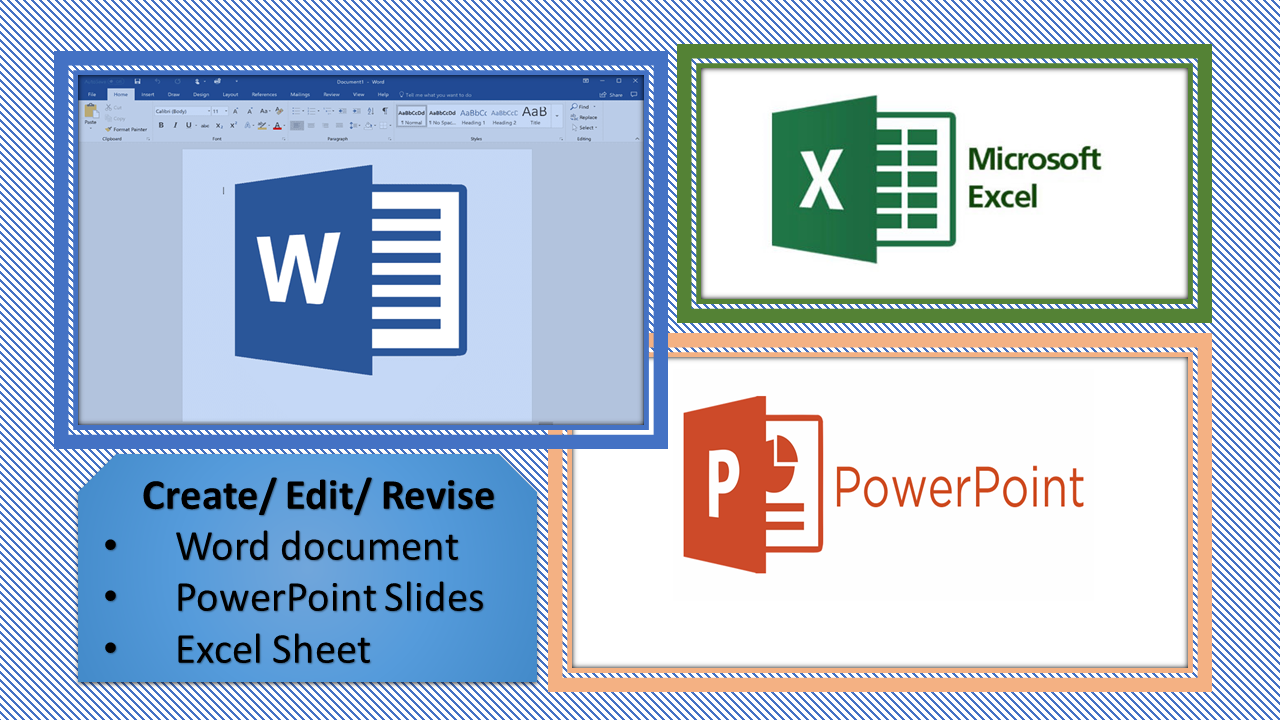Toggle Bold formatting
Viewport: 1280px width, 720px height.
coord(161,126)
